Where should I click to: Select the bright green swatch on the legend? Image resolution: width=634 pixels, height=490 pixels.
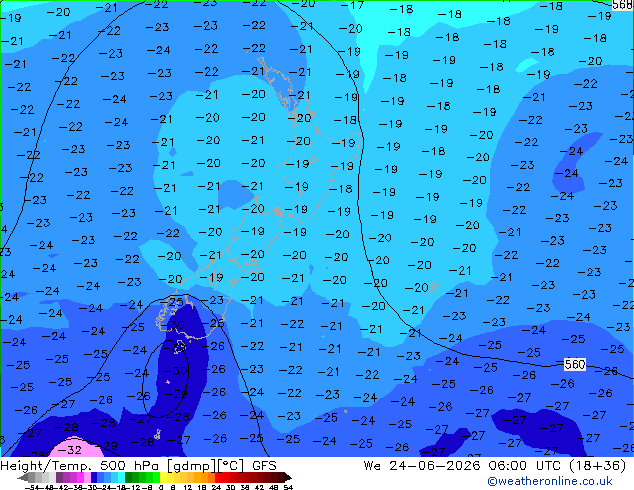(x=156, y=477)
